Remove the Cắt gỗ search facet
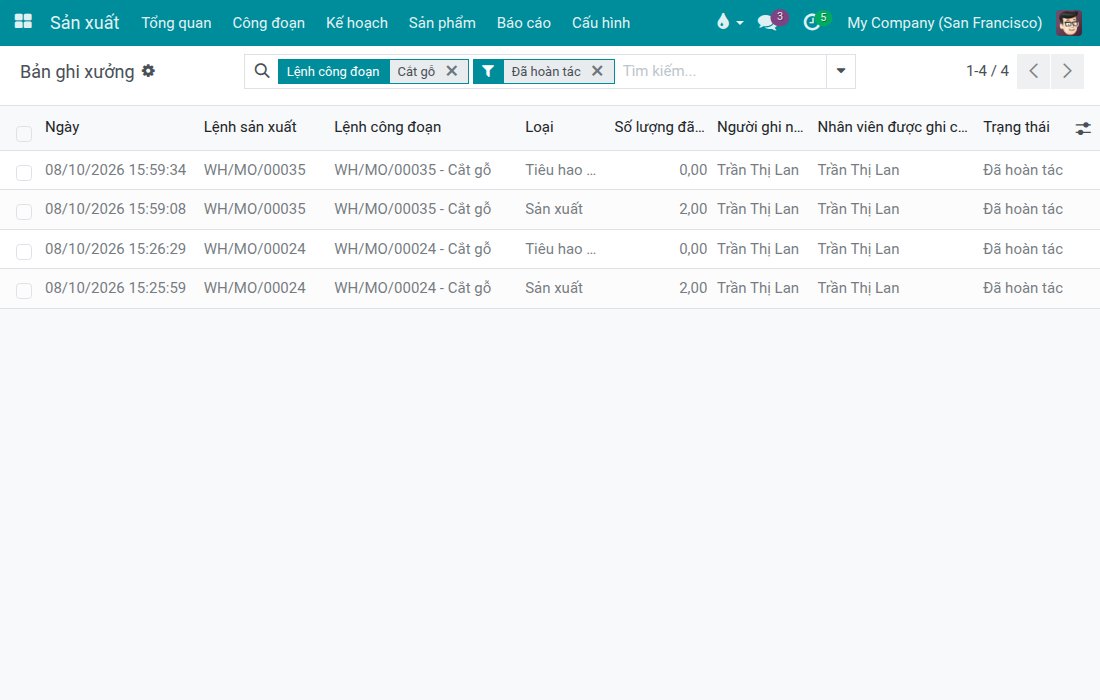The image size is (1100, 700). click(452, 71)
